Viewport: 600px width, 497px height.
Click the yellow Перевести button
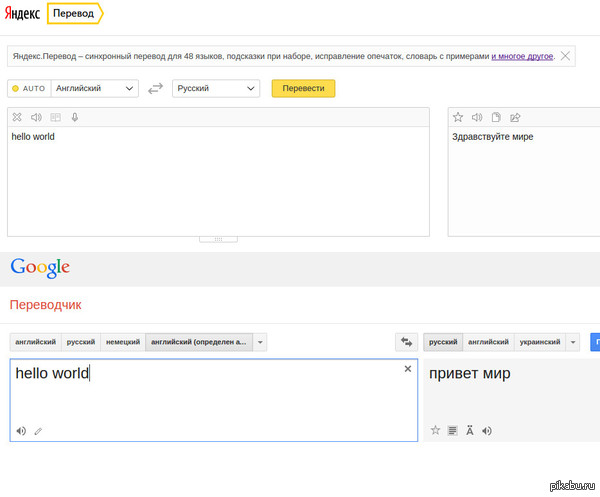303,88
